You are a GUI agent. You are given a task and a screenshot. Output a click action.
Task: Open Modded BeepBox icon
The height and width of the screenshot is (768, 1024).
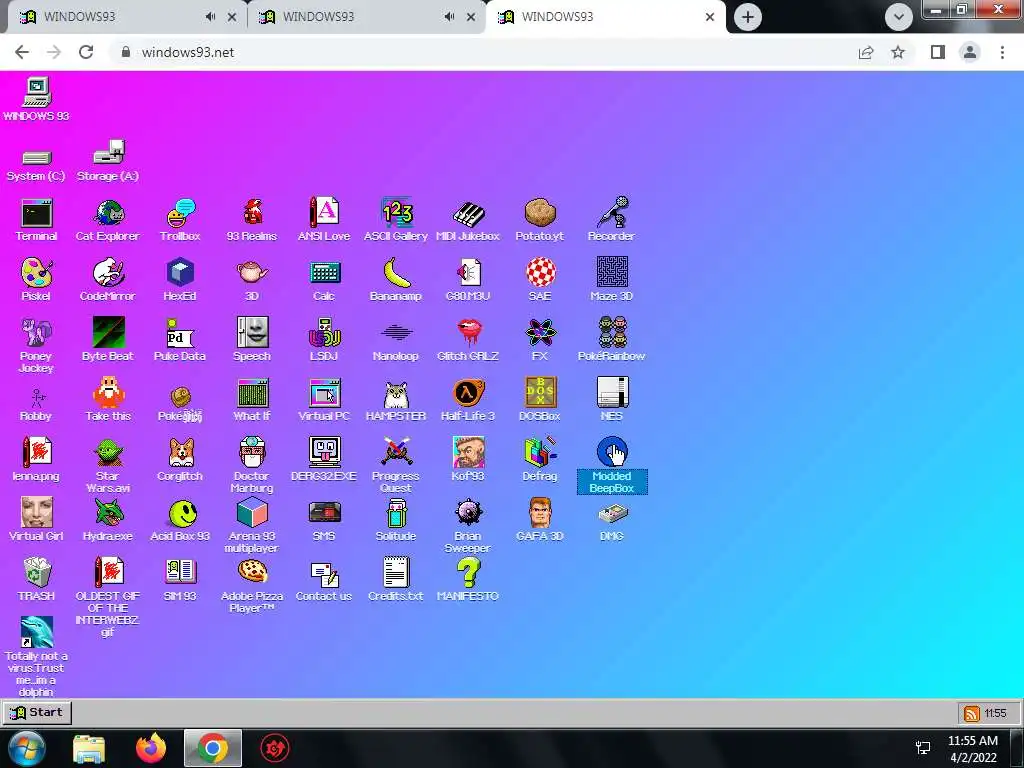[x=612, y=453]
